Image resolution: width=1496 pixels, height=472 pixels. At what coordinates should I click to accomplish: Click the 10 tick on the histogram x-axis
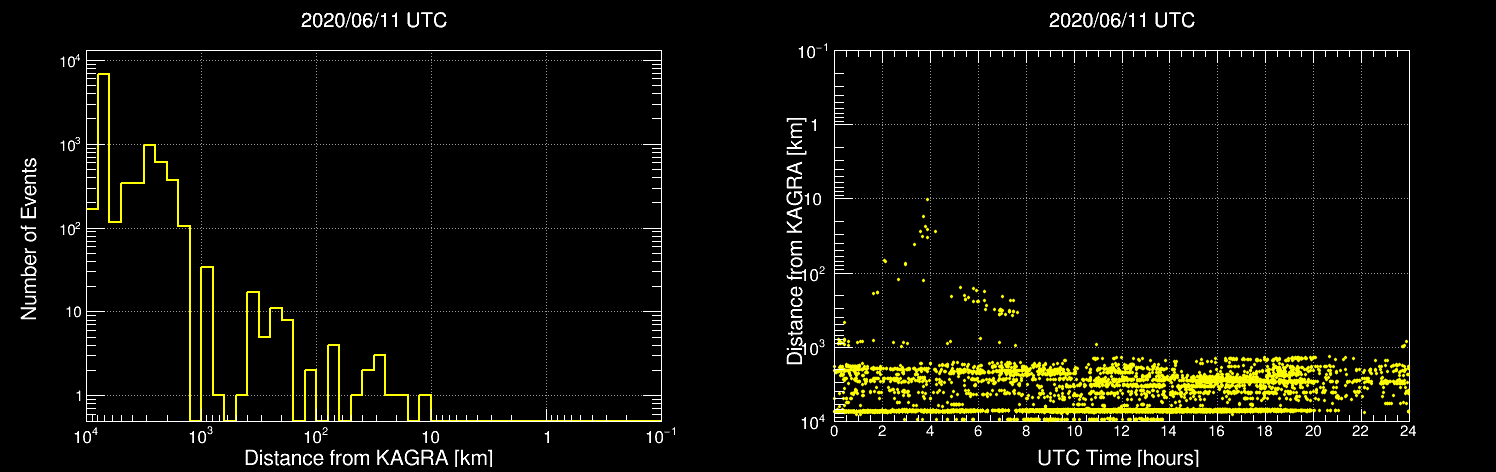(431, 438)
